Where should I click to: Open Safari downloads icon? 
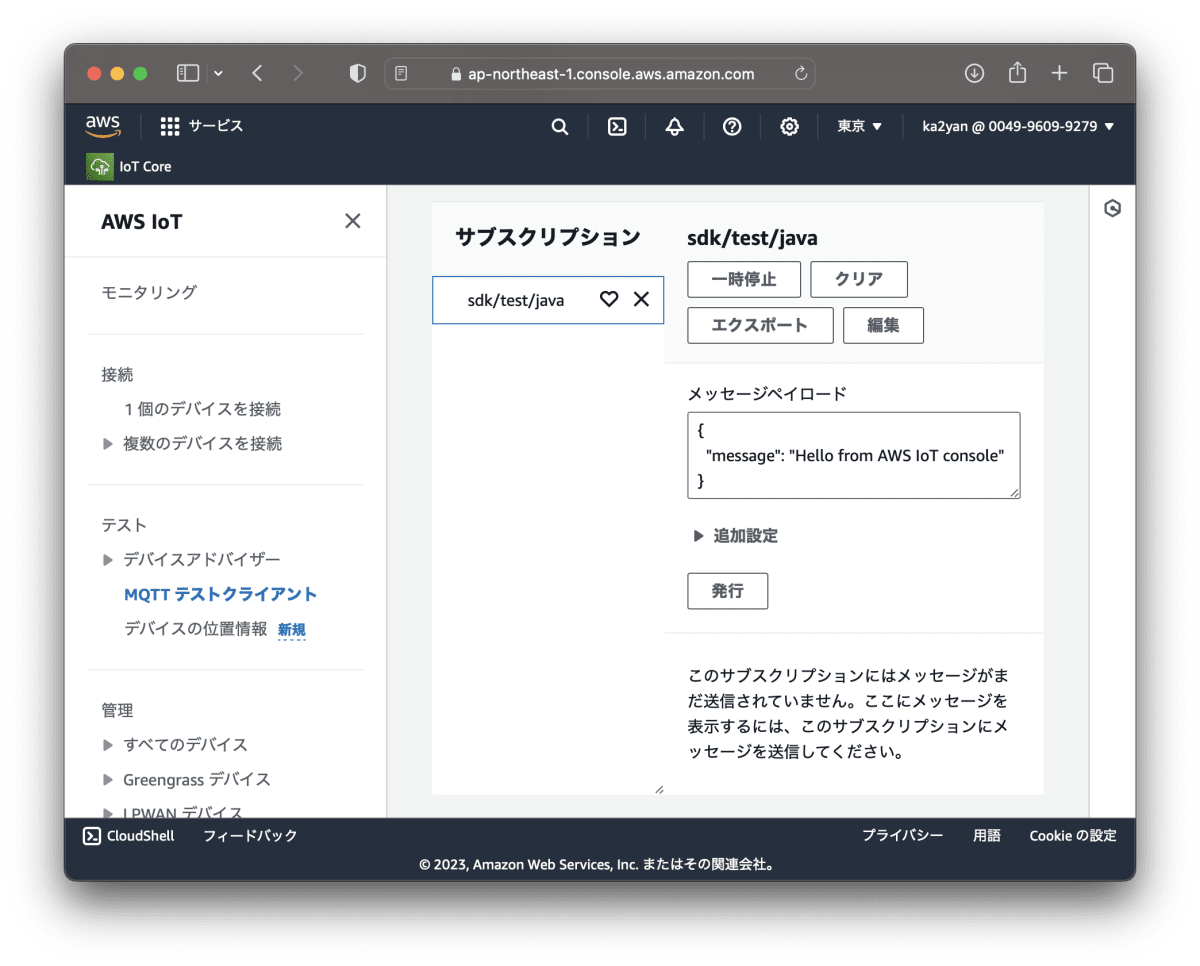click(974, 73)
